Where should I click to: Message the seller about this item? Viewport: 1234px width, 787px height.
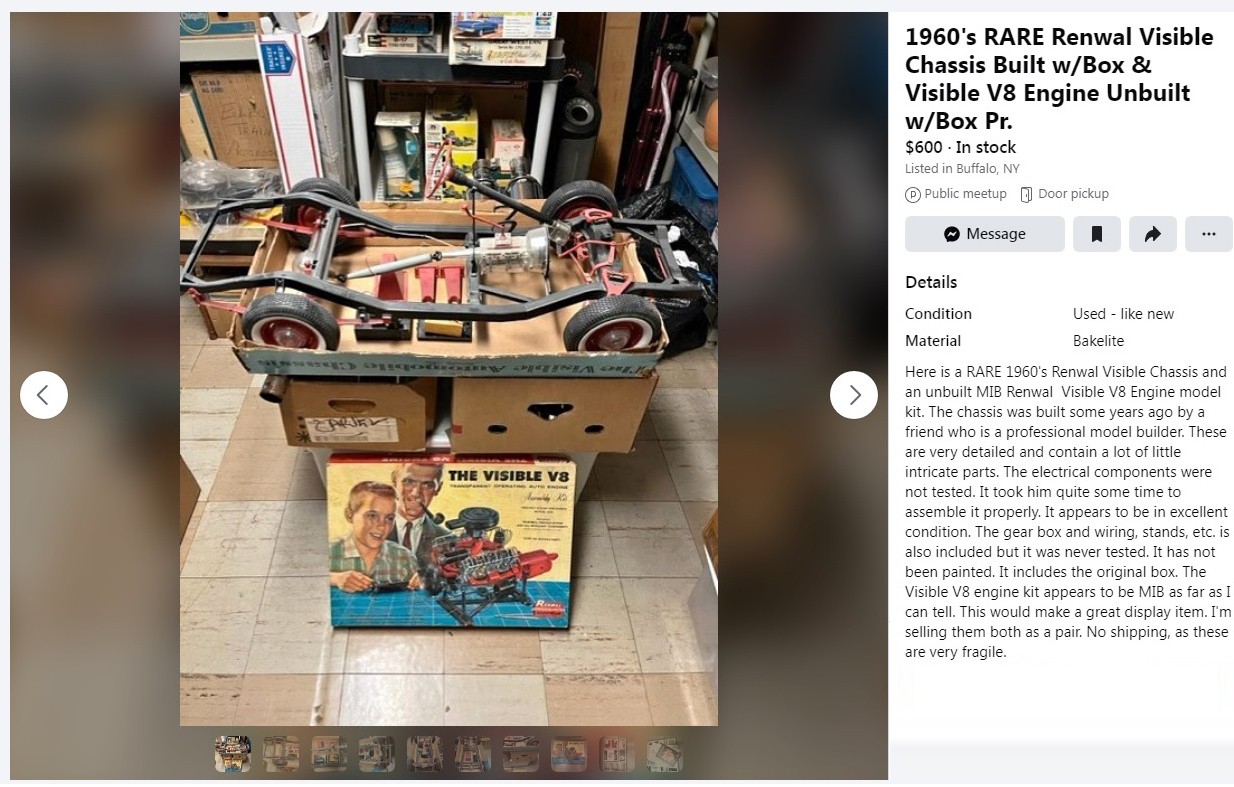985,234
